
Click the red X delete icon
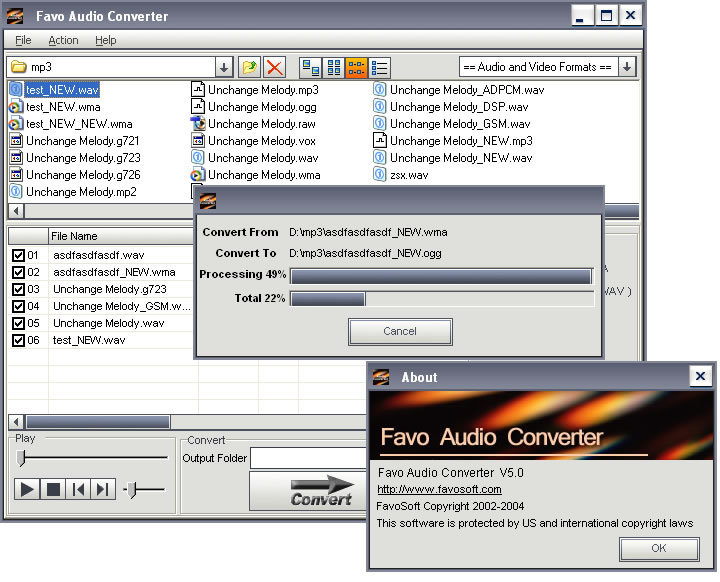point(275,68)
